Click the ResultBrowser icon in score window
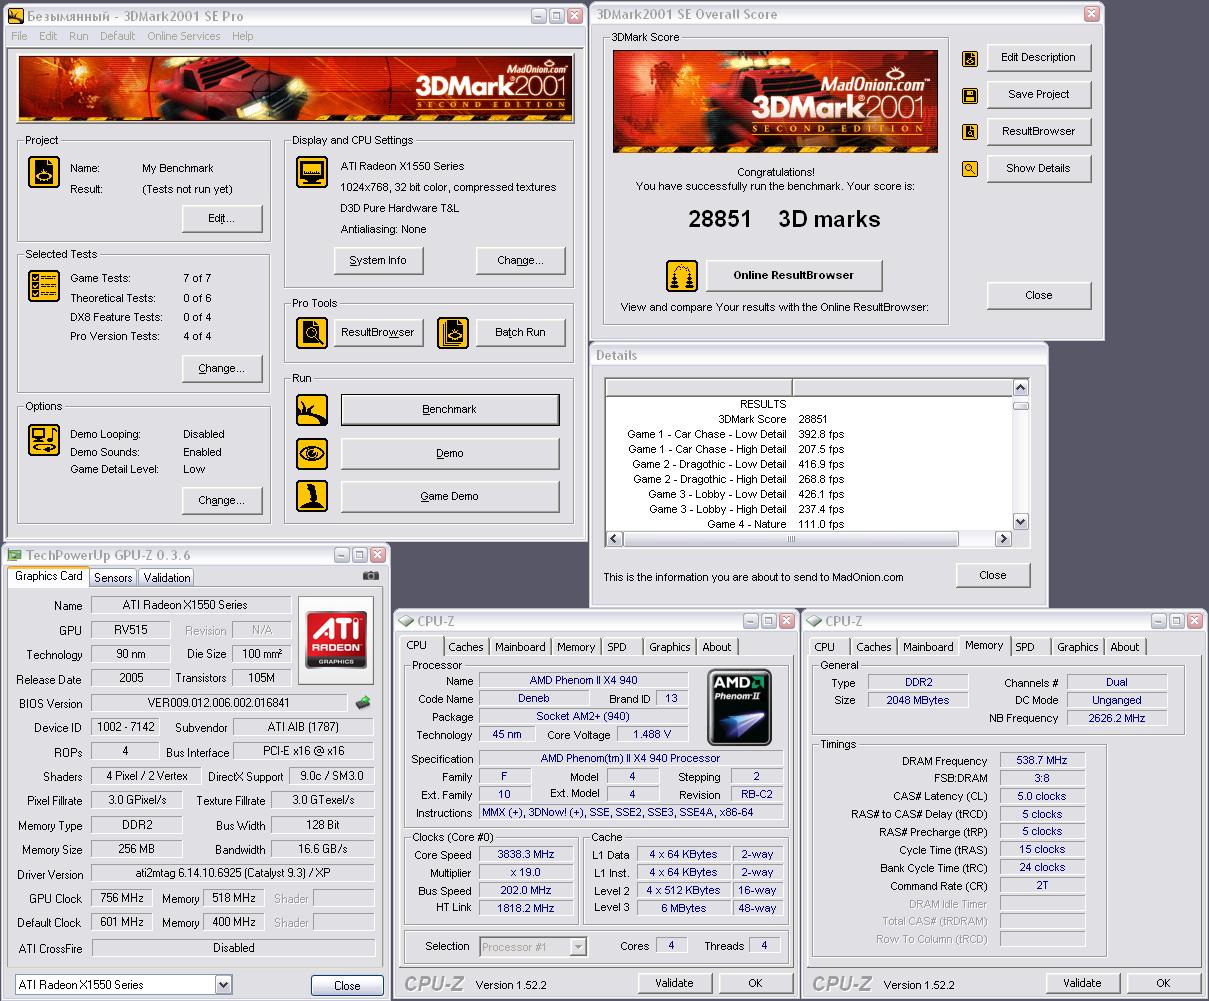The image size is (1209, 1001). click(x=970, y=132)
